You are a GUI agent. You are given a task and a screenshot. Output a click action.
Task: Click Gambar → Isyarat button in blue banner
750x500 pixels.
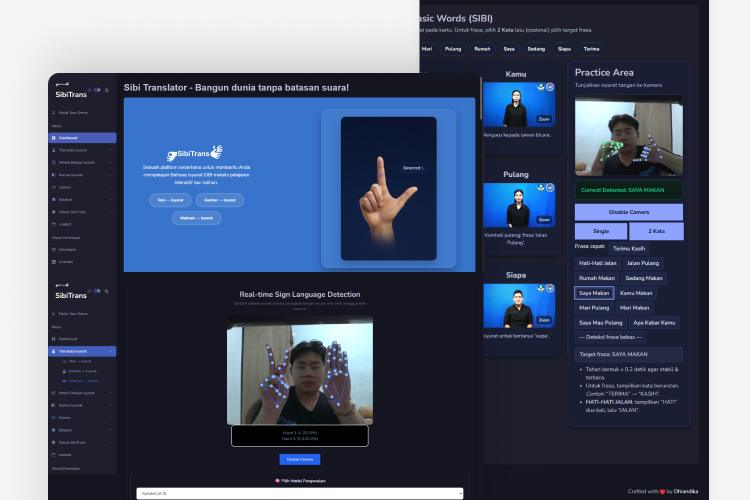point(220,200)
